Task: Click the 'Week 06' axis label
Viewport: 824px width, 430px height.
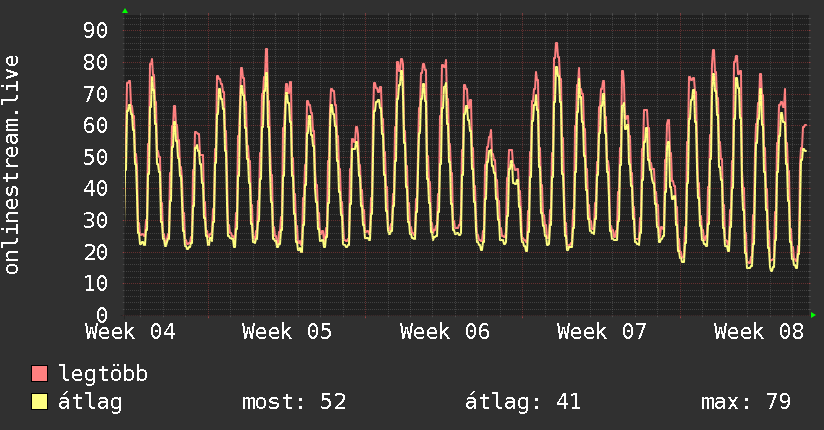Action: [x=445, y=332]
